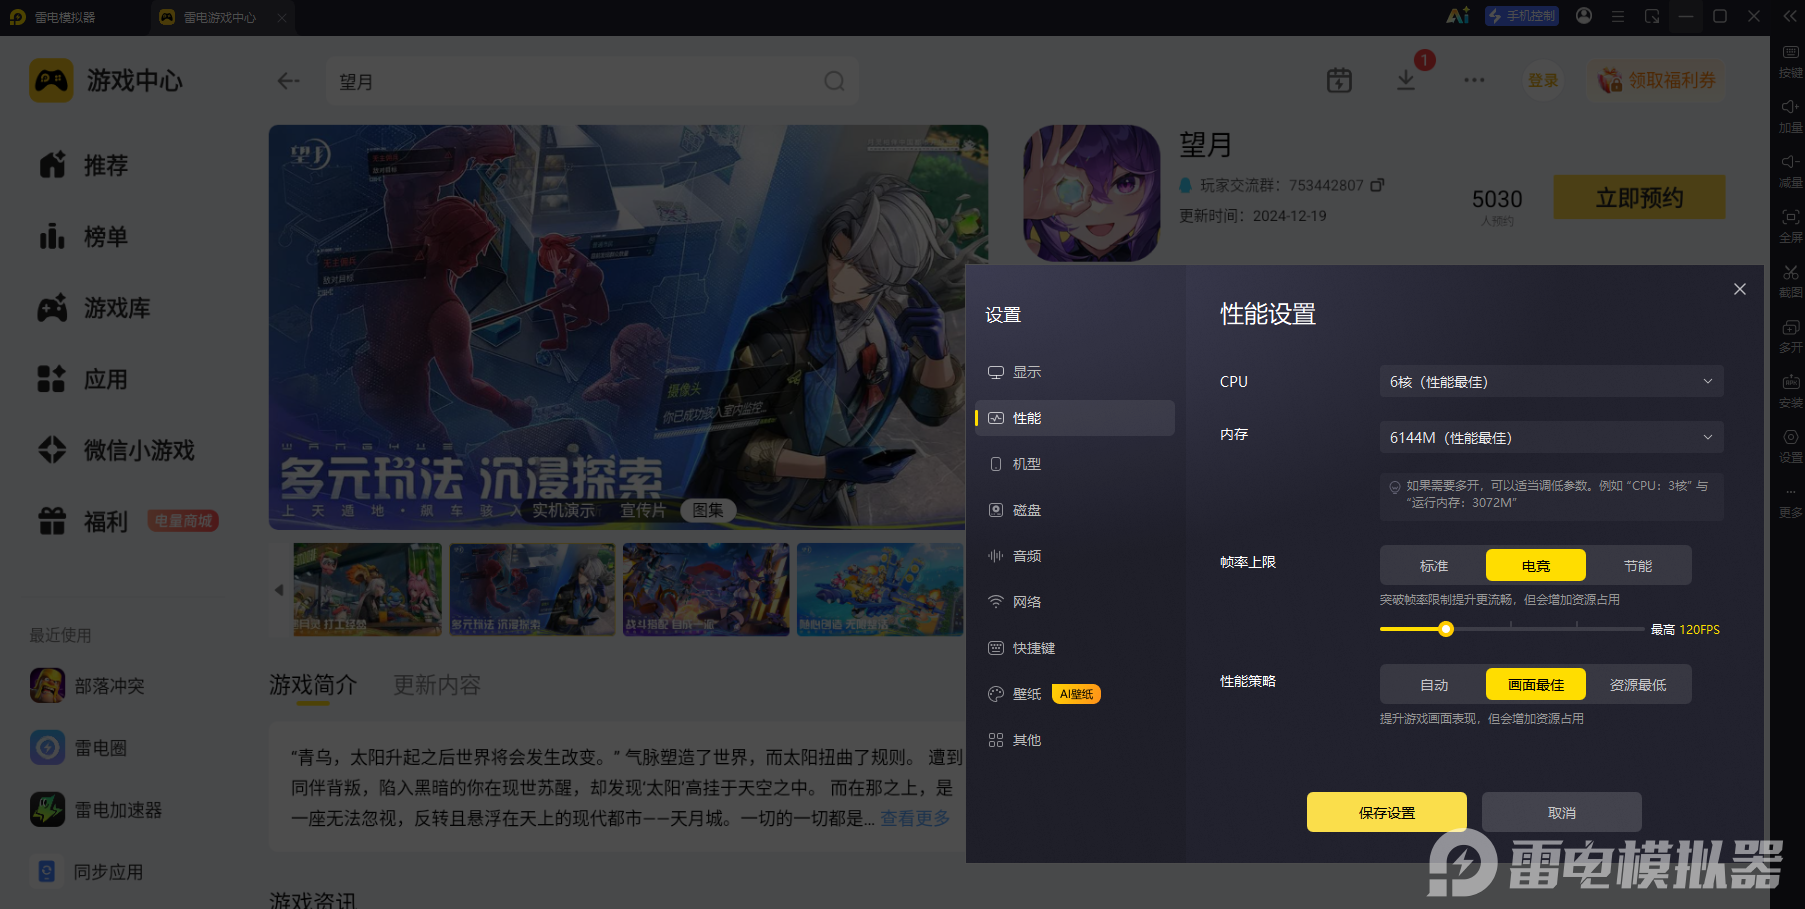Click the 手机控制 button in the title bar
The image size is (1805, 909).
click(1522, 16)
